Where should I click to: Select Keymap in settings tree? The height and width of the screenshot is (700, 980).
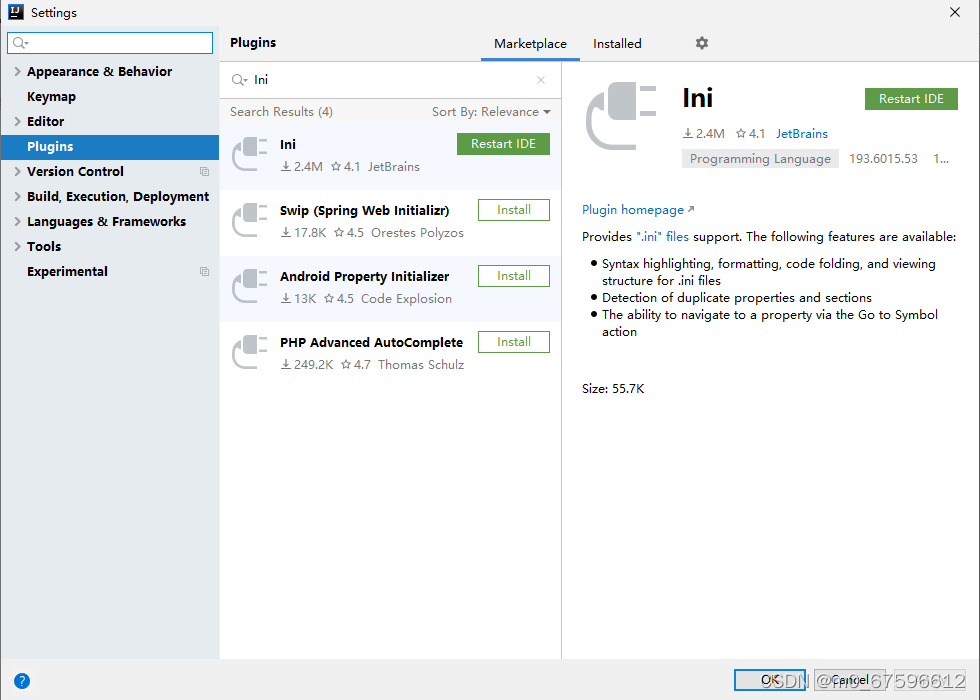coord(51,96)
